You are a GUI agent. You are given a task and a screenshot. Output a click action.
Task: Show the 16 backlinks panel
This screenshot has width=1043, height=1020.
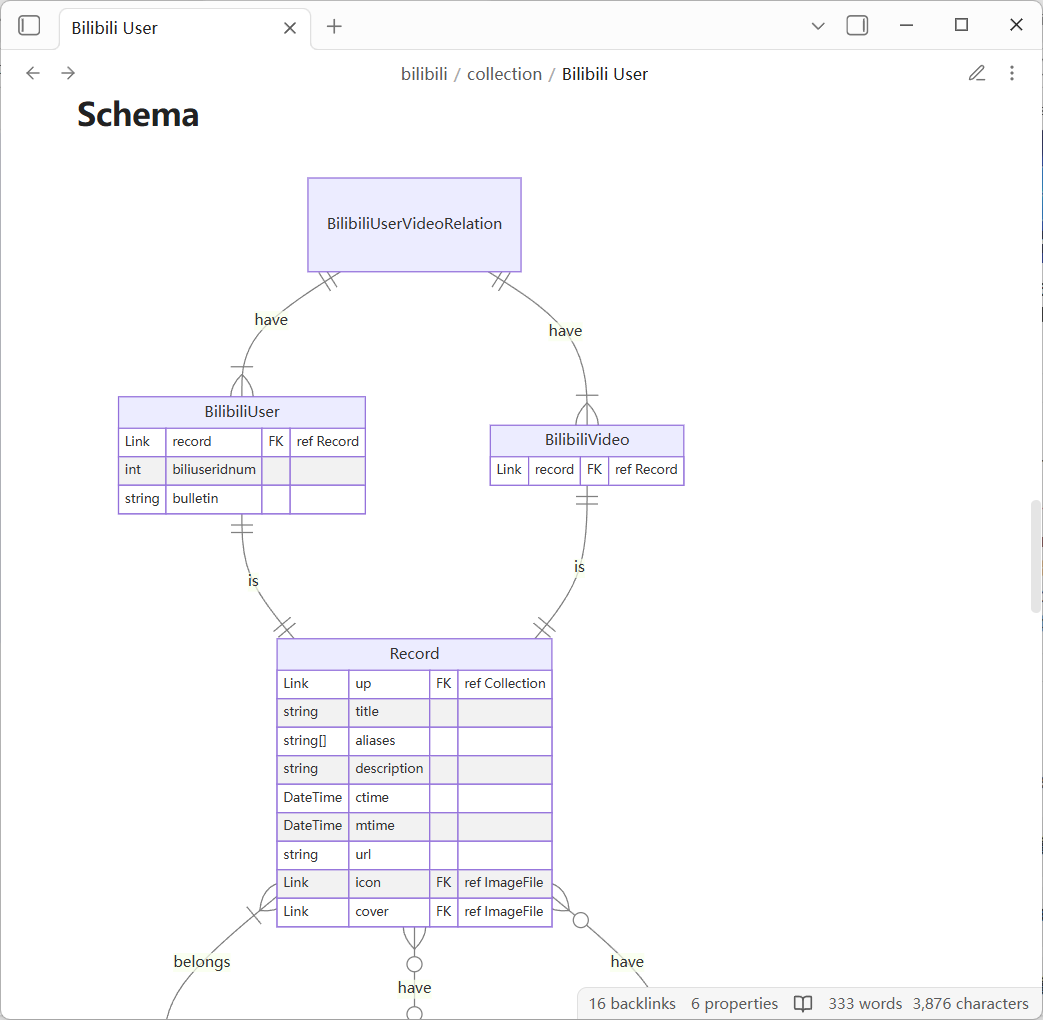pos(632,1003)
